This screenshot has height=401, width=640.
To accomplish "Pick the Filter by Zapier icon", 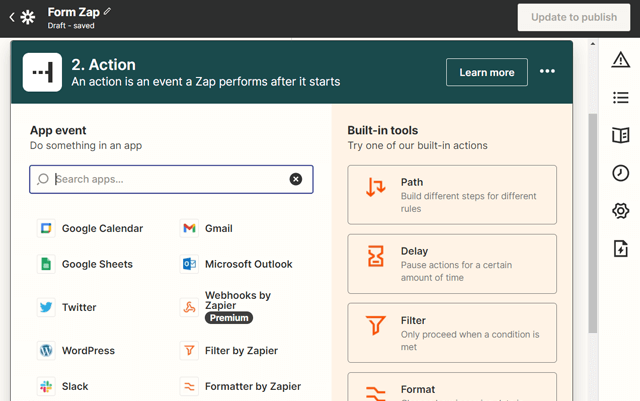I will [x=189, y=350].
